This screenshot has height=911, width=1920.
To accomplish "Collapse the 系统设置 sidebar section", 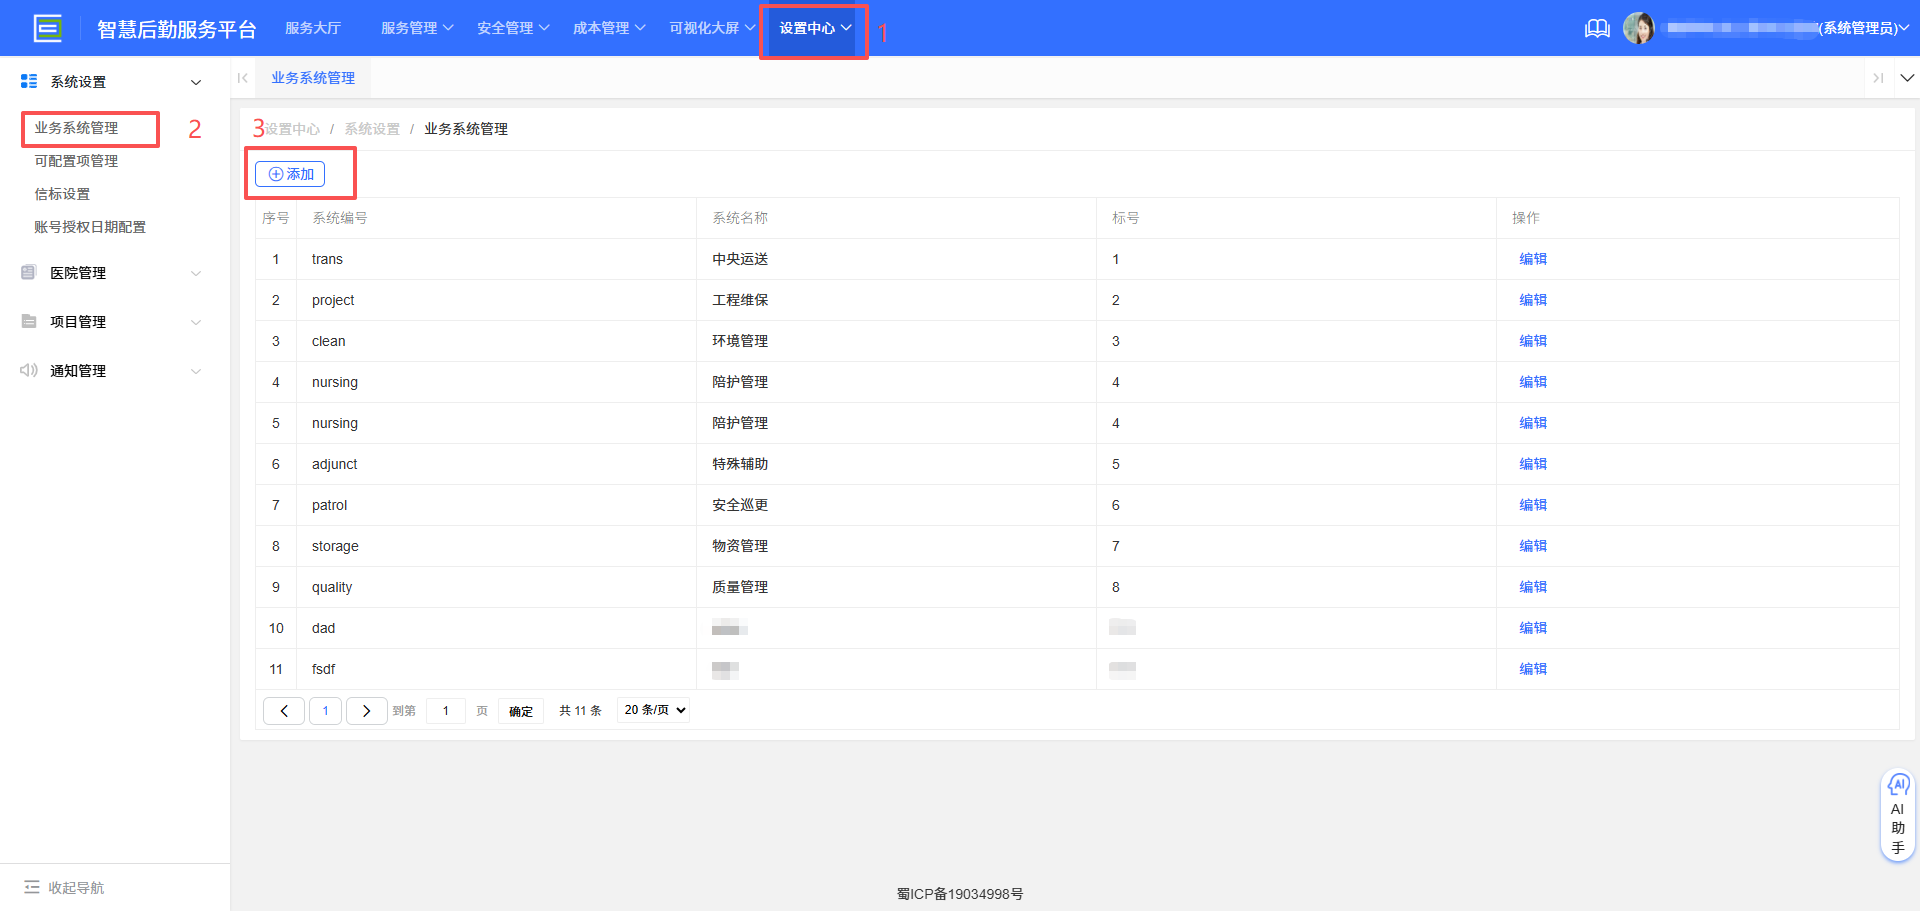I will 196,81.
